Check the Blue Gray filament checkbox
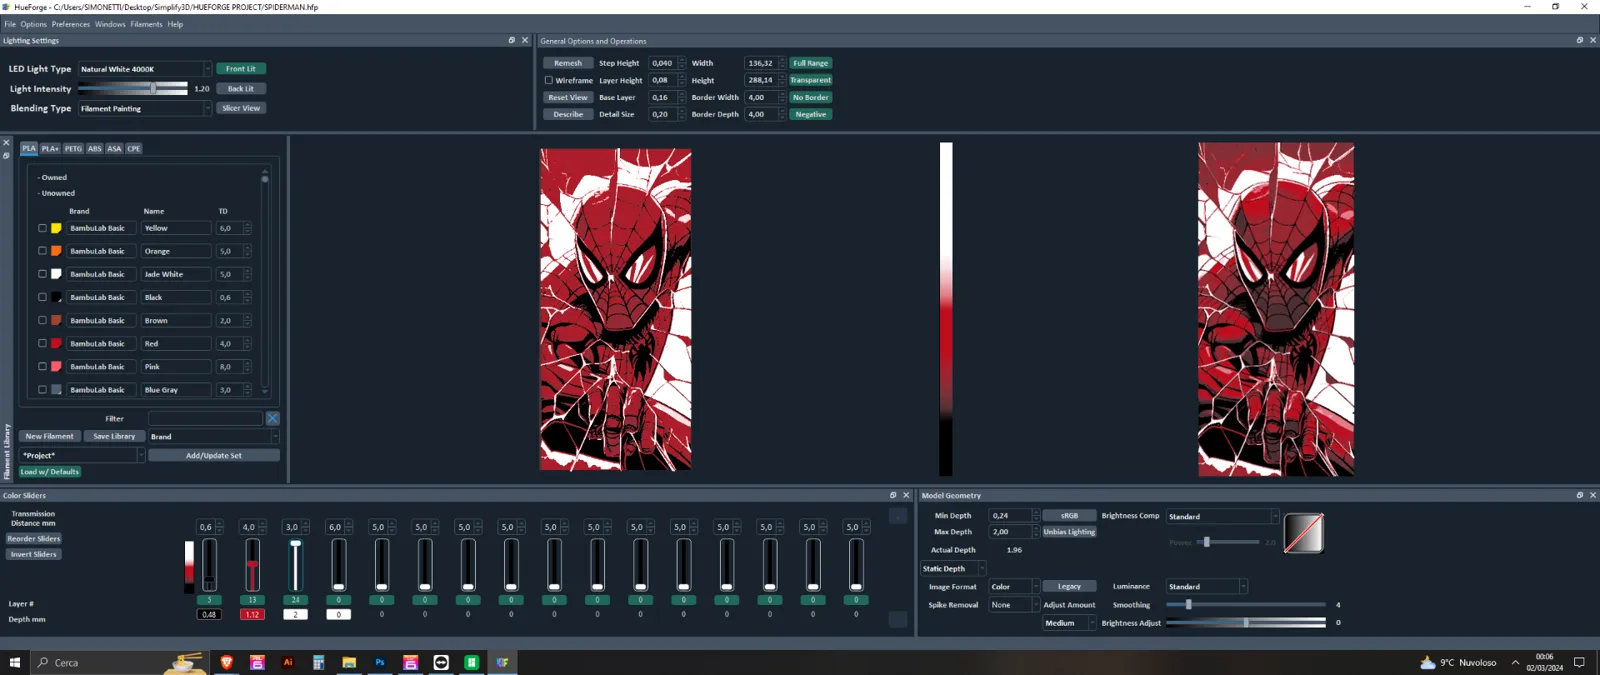 tap(42, 389)
